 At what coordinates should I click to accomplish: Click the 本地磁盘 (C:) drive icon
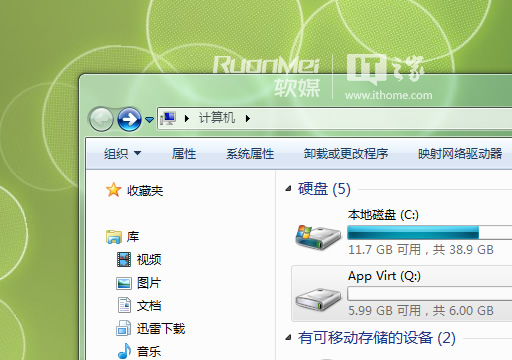318,237
